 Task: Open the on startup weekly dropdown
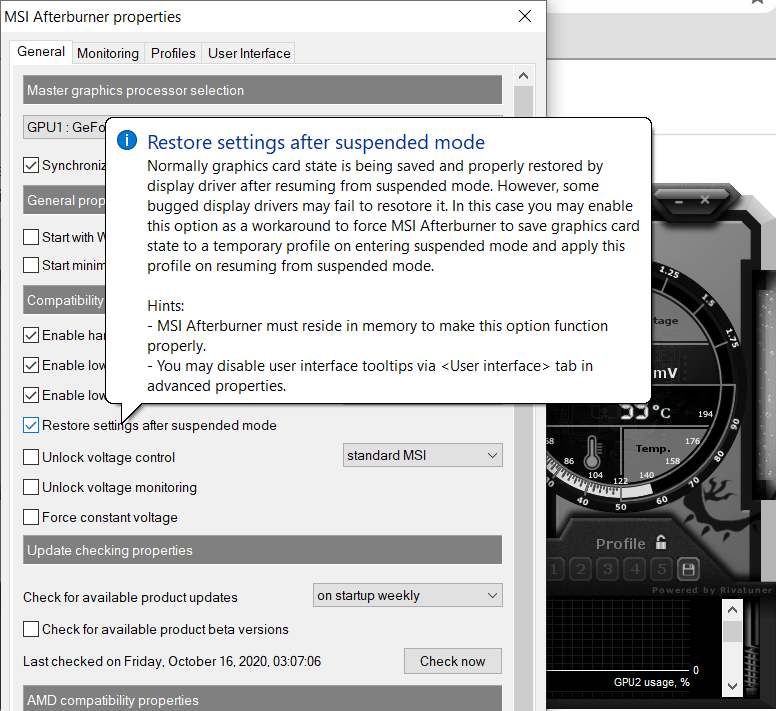(408, 595)
